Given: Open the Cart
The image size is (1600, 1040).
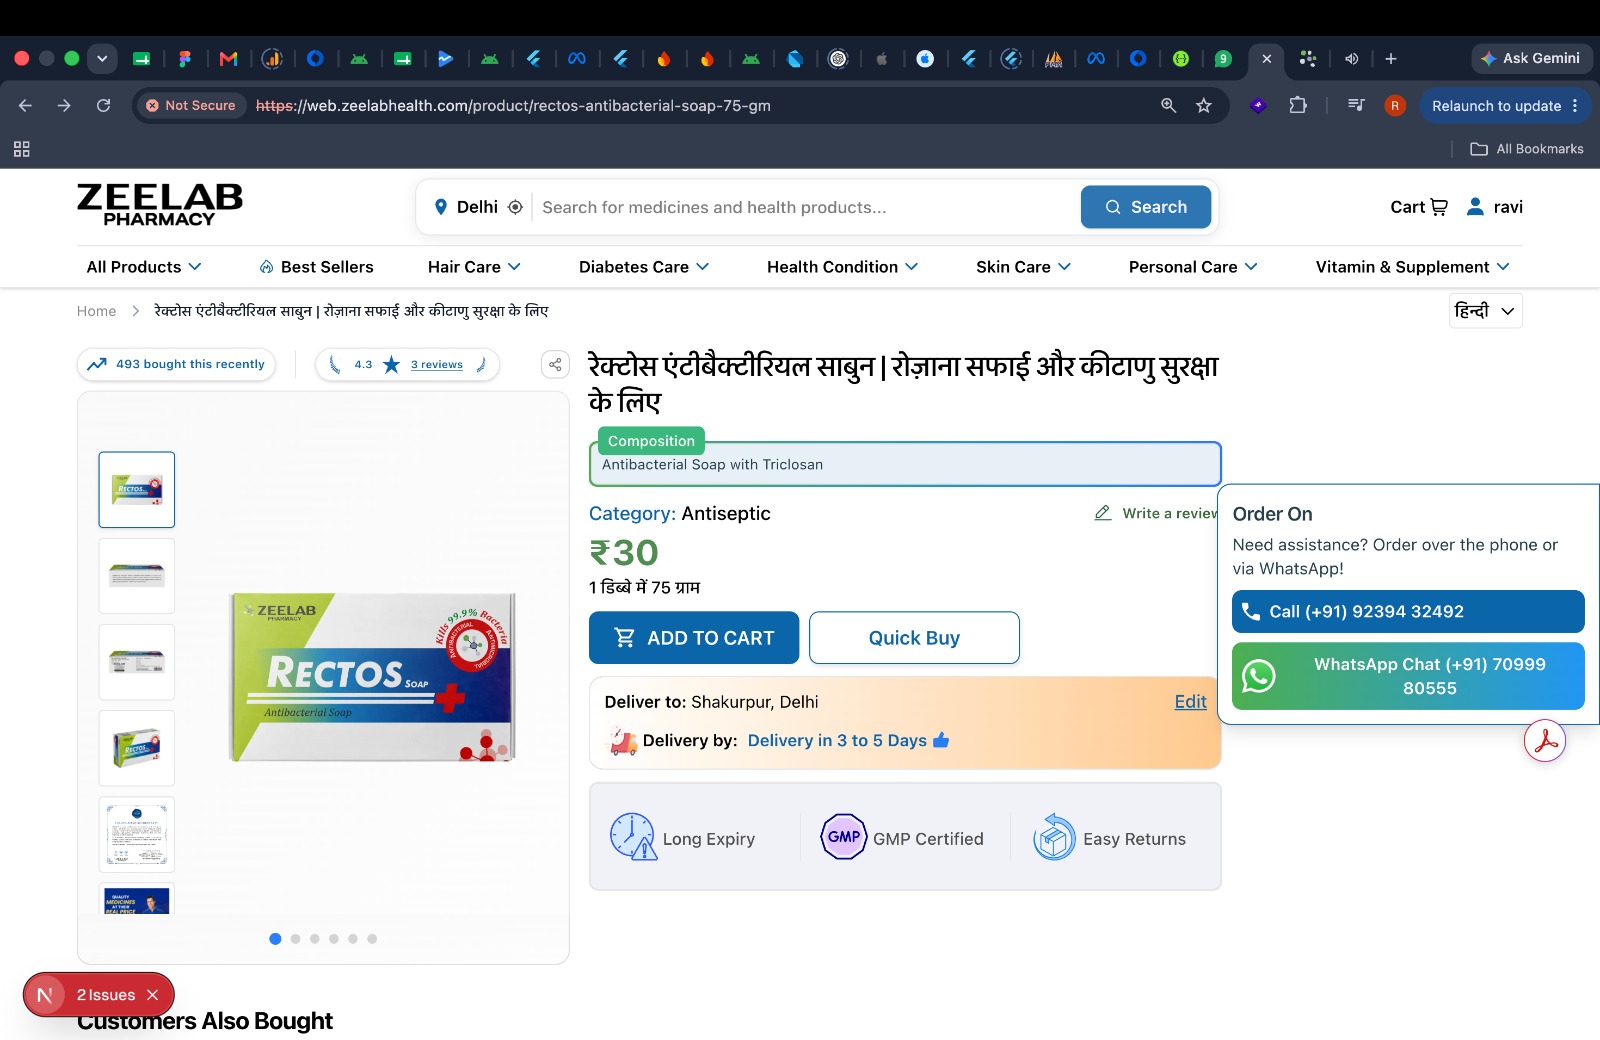Looking at the screenshot, I should pyautogui.click(x=1419, y=207).
